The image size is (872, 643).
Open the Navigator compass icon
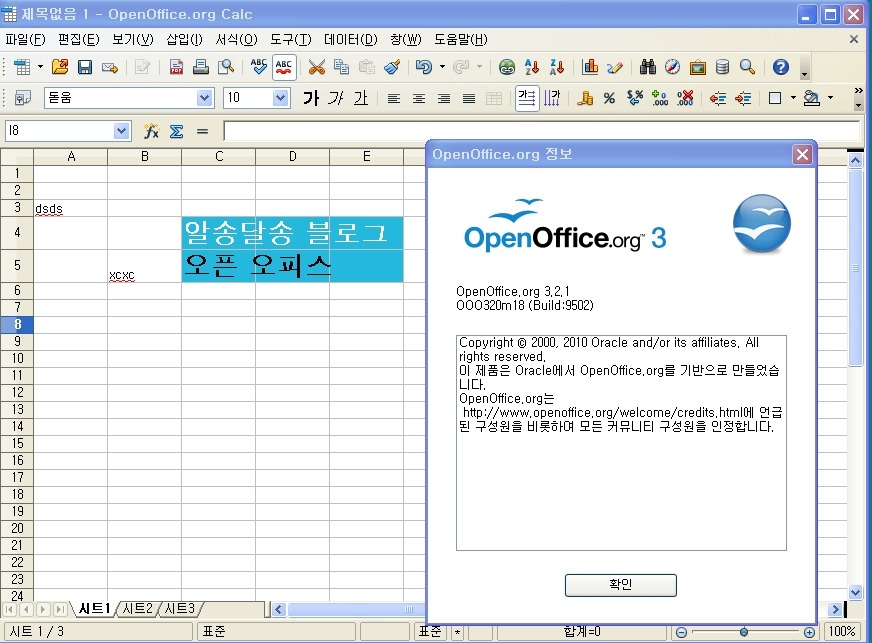click(x=672, y=67)
